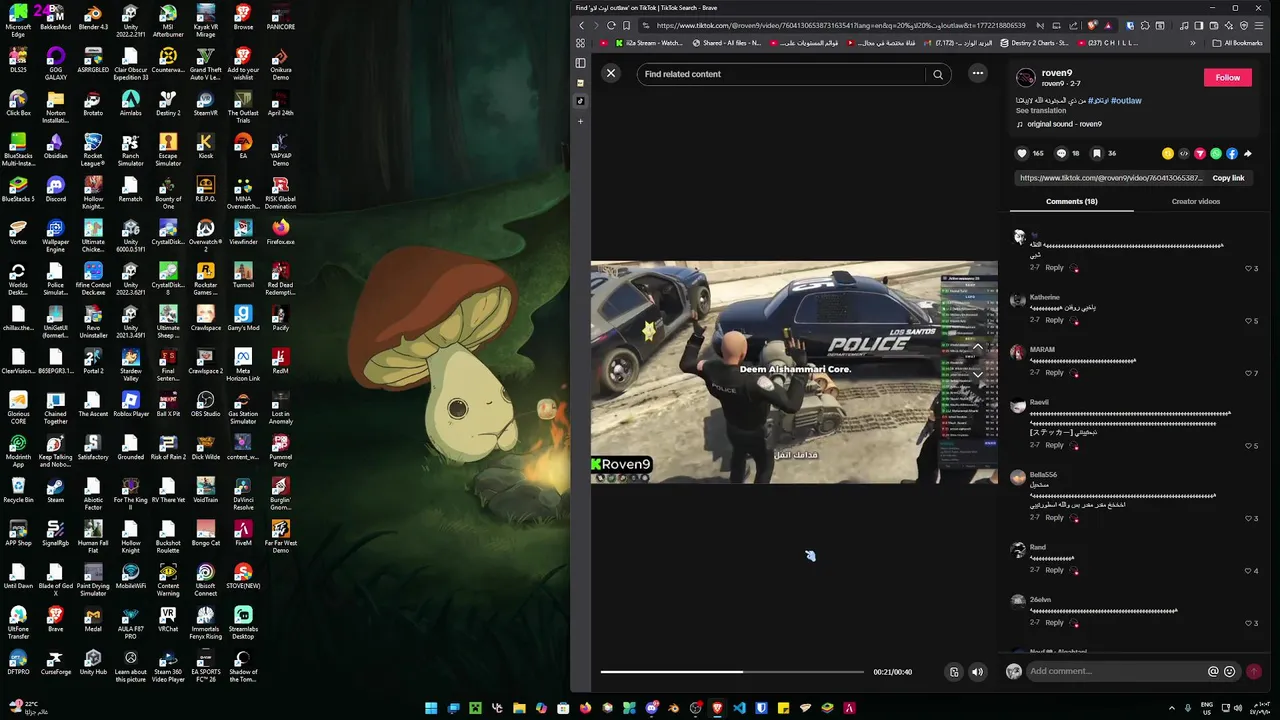This screenshot has width=1280, height=720.
Task: Open the emoji picker in comment box
Action: (1229, 672)
